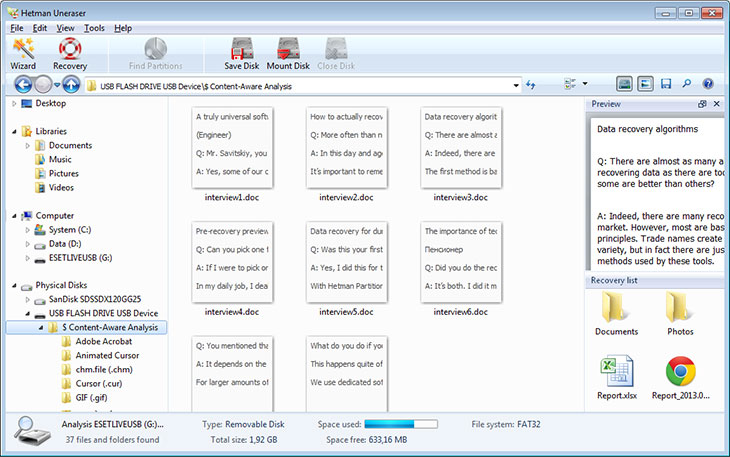Open the Adobe Acrobat folder

coord(103,342)
